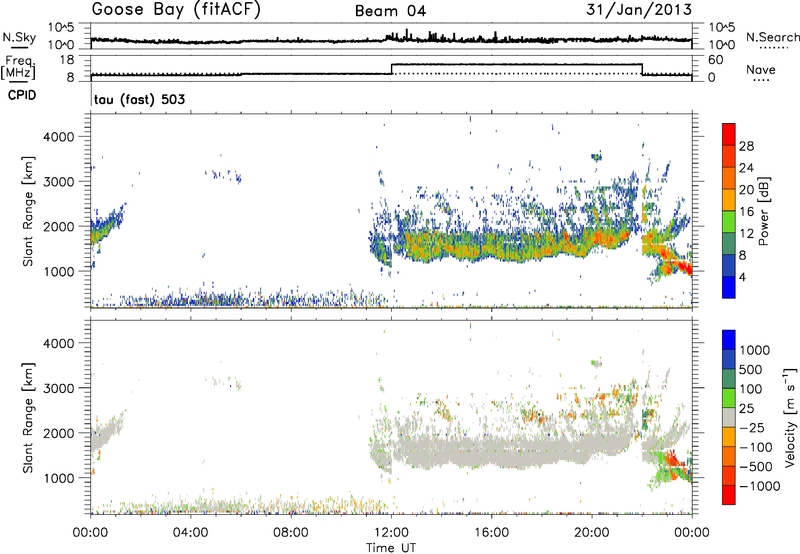Click the '500' velocity colorbar label
The height and width of the screenshot is (554, 800).
pos(753,369)
